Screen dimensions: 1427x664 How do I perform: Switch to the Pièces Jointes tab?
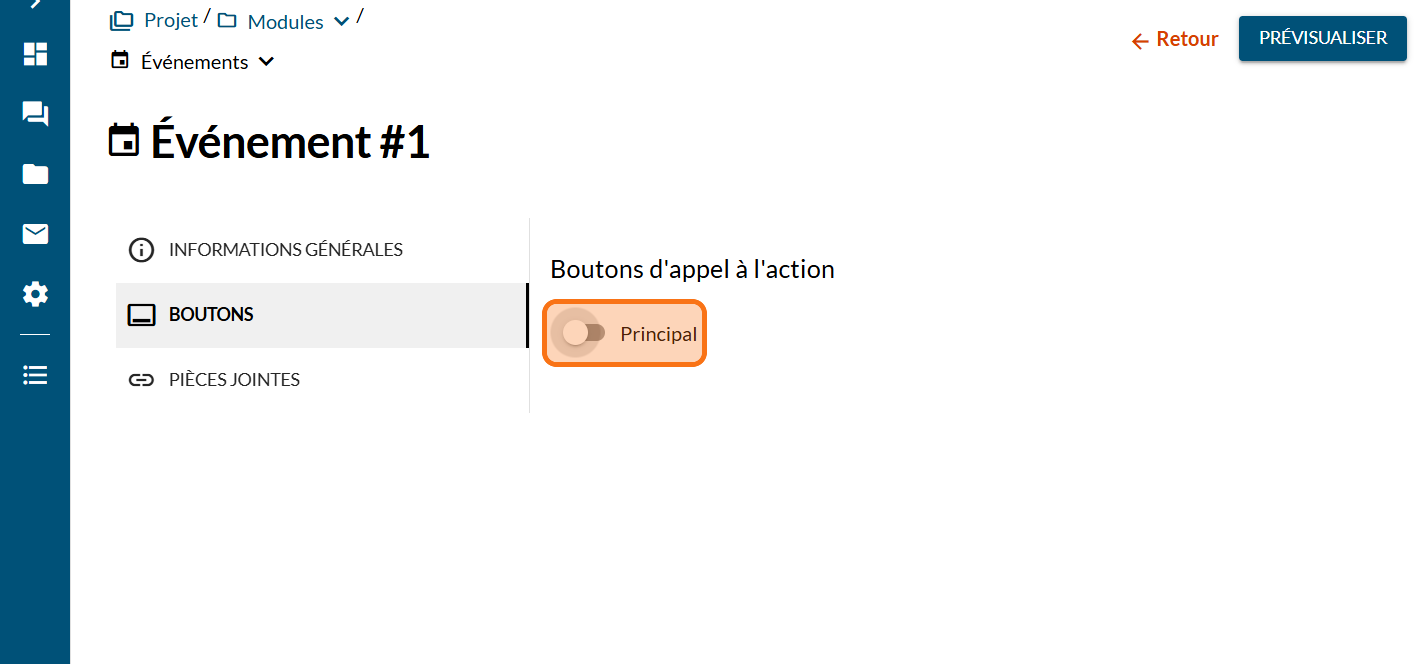[x=234, y=380]
